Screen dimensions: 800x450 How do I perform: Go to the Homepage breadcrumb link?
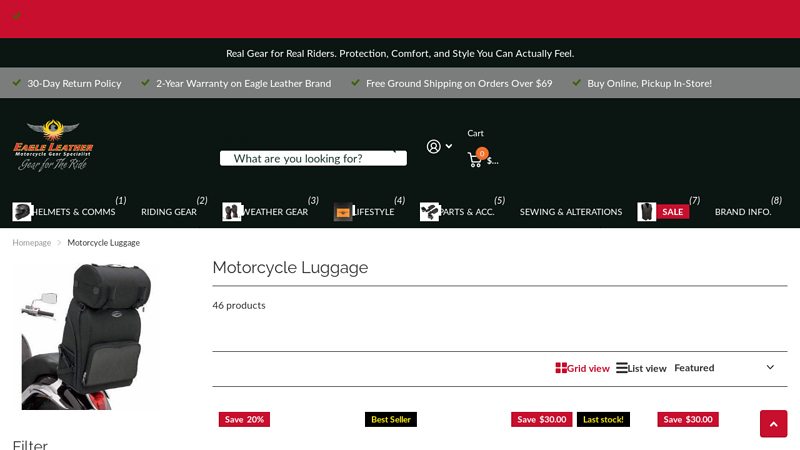pos(31,243)
